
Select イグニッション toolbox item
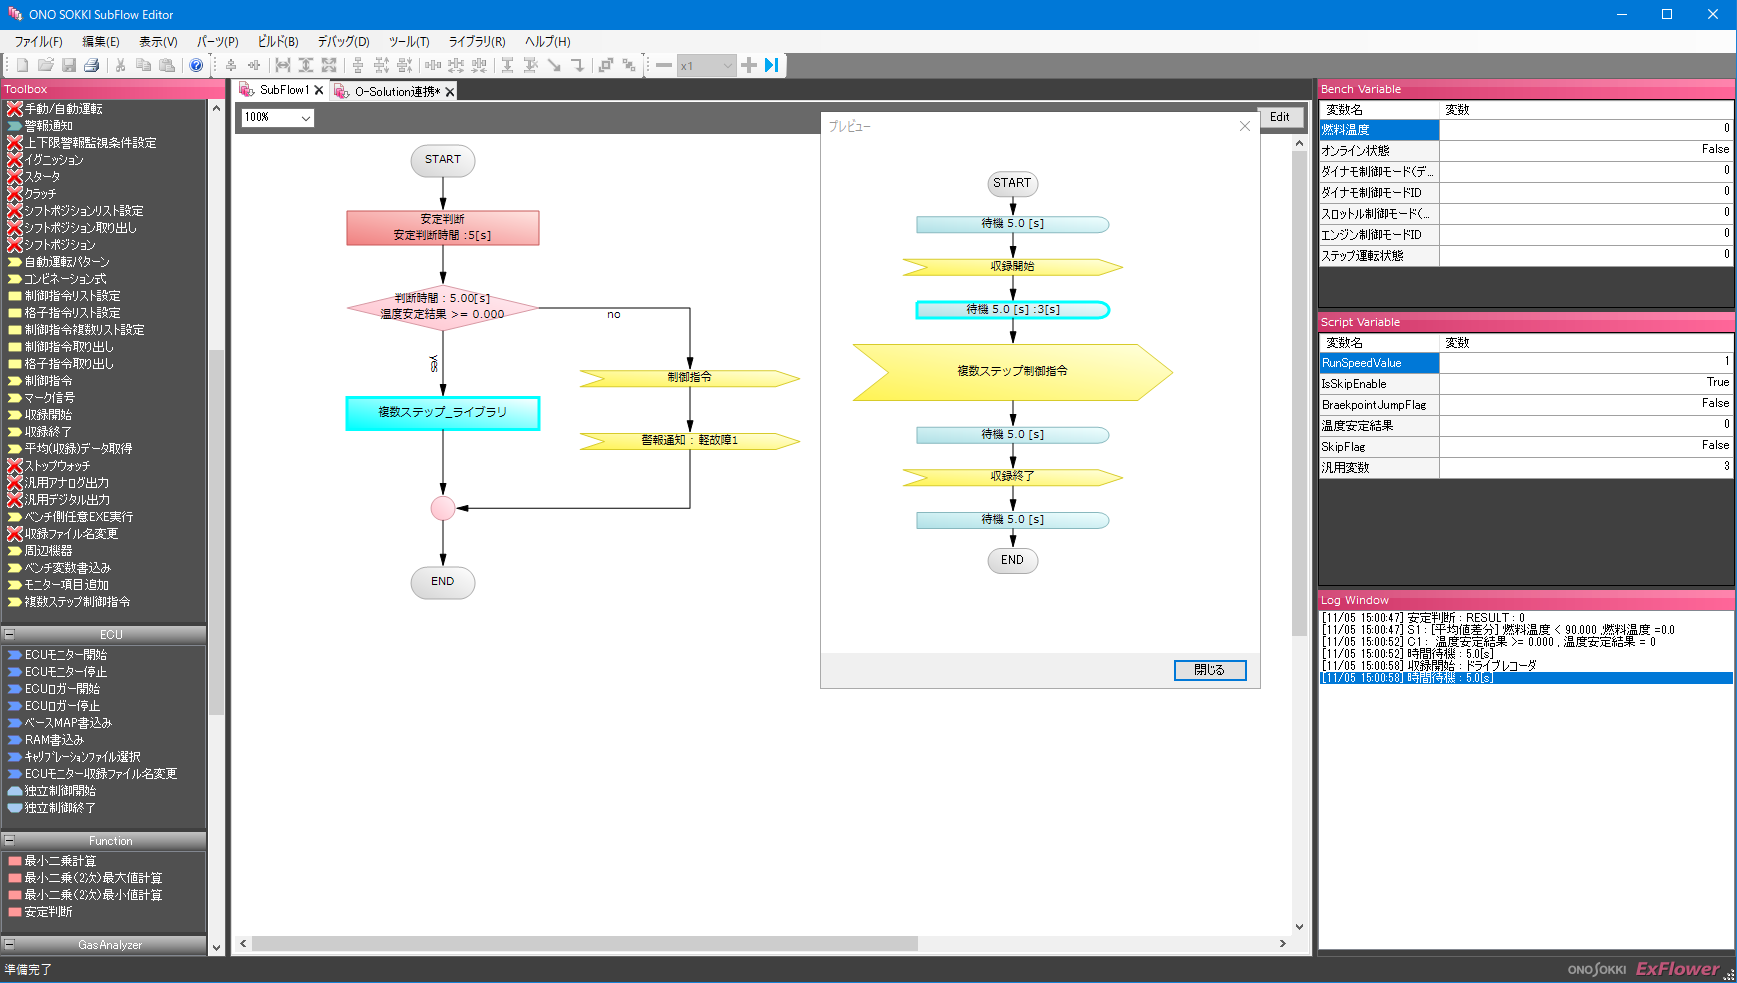[x=54, y=159]
